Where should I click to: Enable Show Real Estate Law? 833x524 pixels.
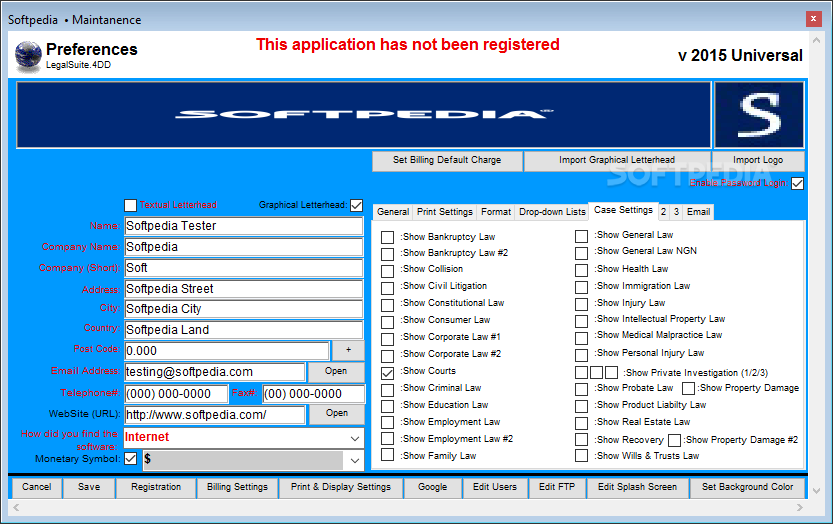(x=581, y=423)
